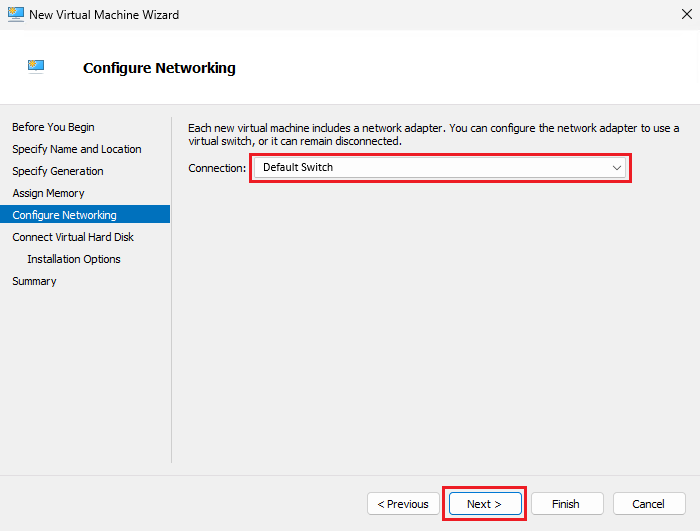Viewport: 700px width, 531px height.
Task: Open the Specify Name and Location step
Action: coord(77,149)
